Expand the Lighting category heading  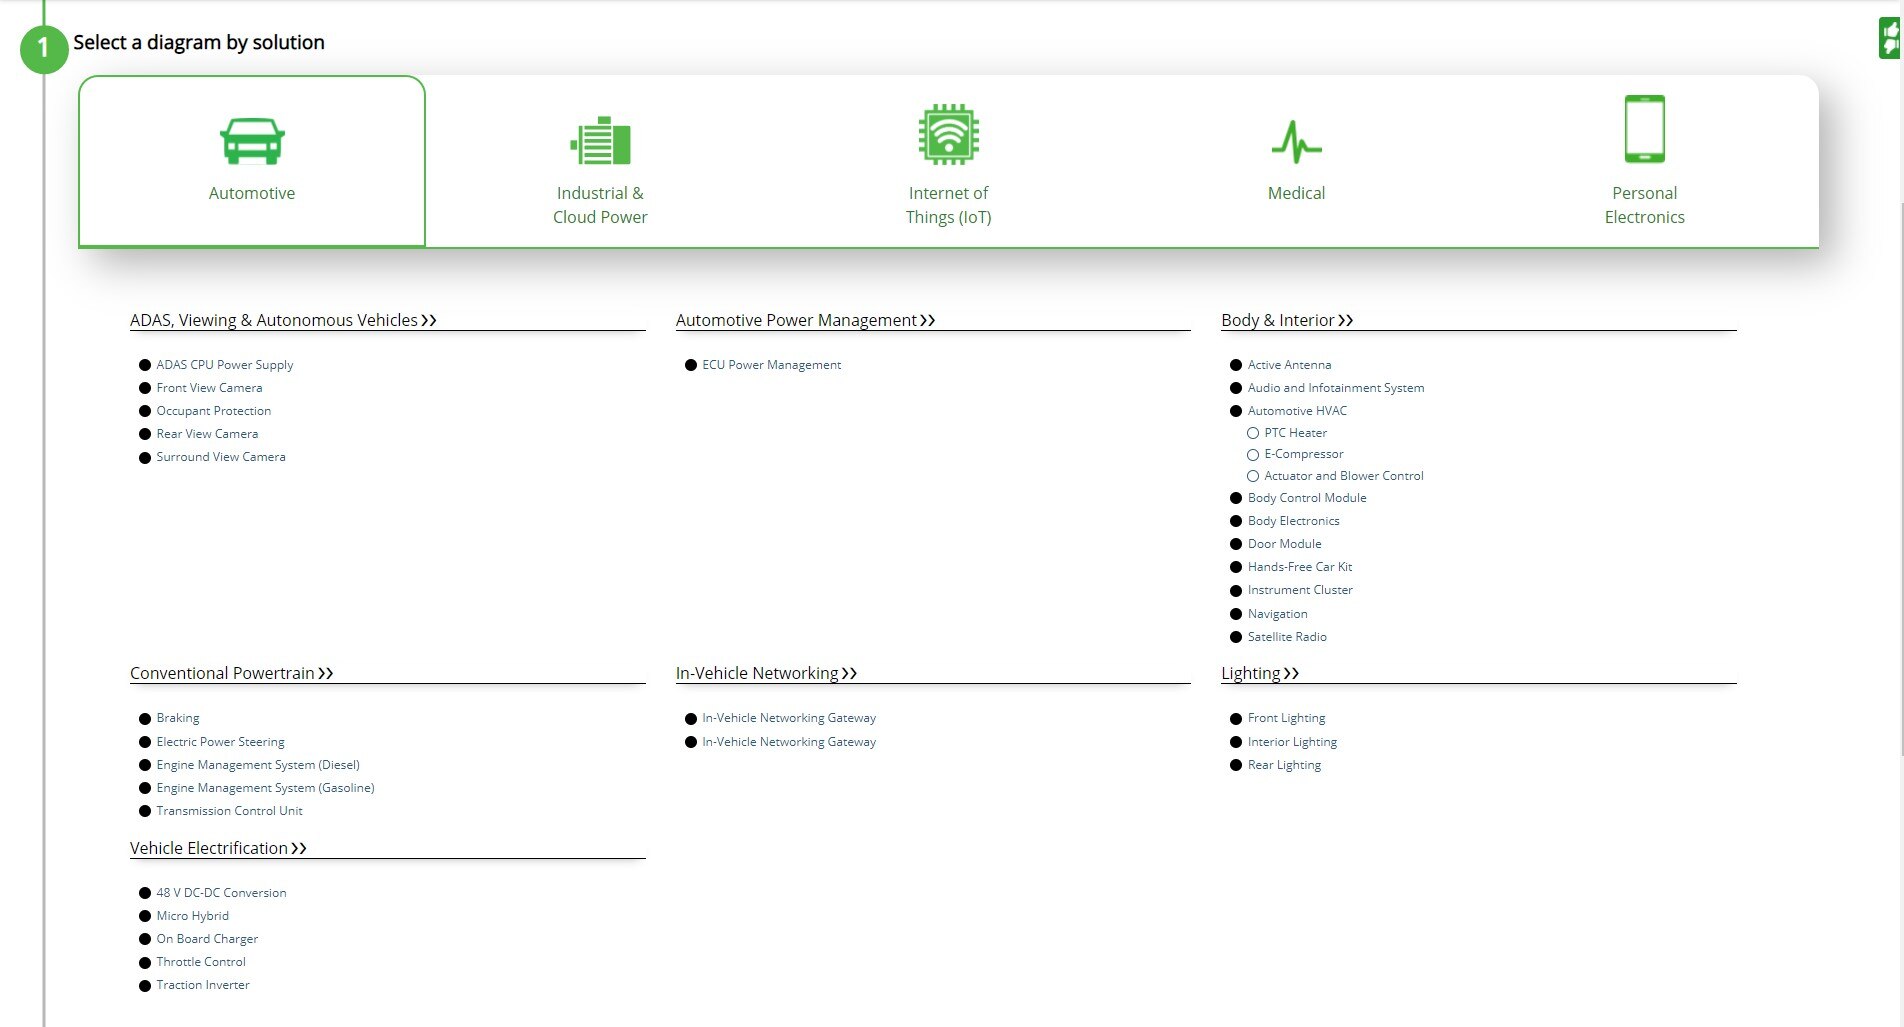1259,673
